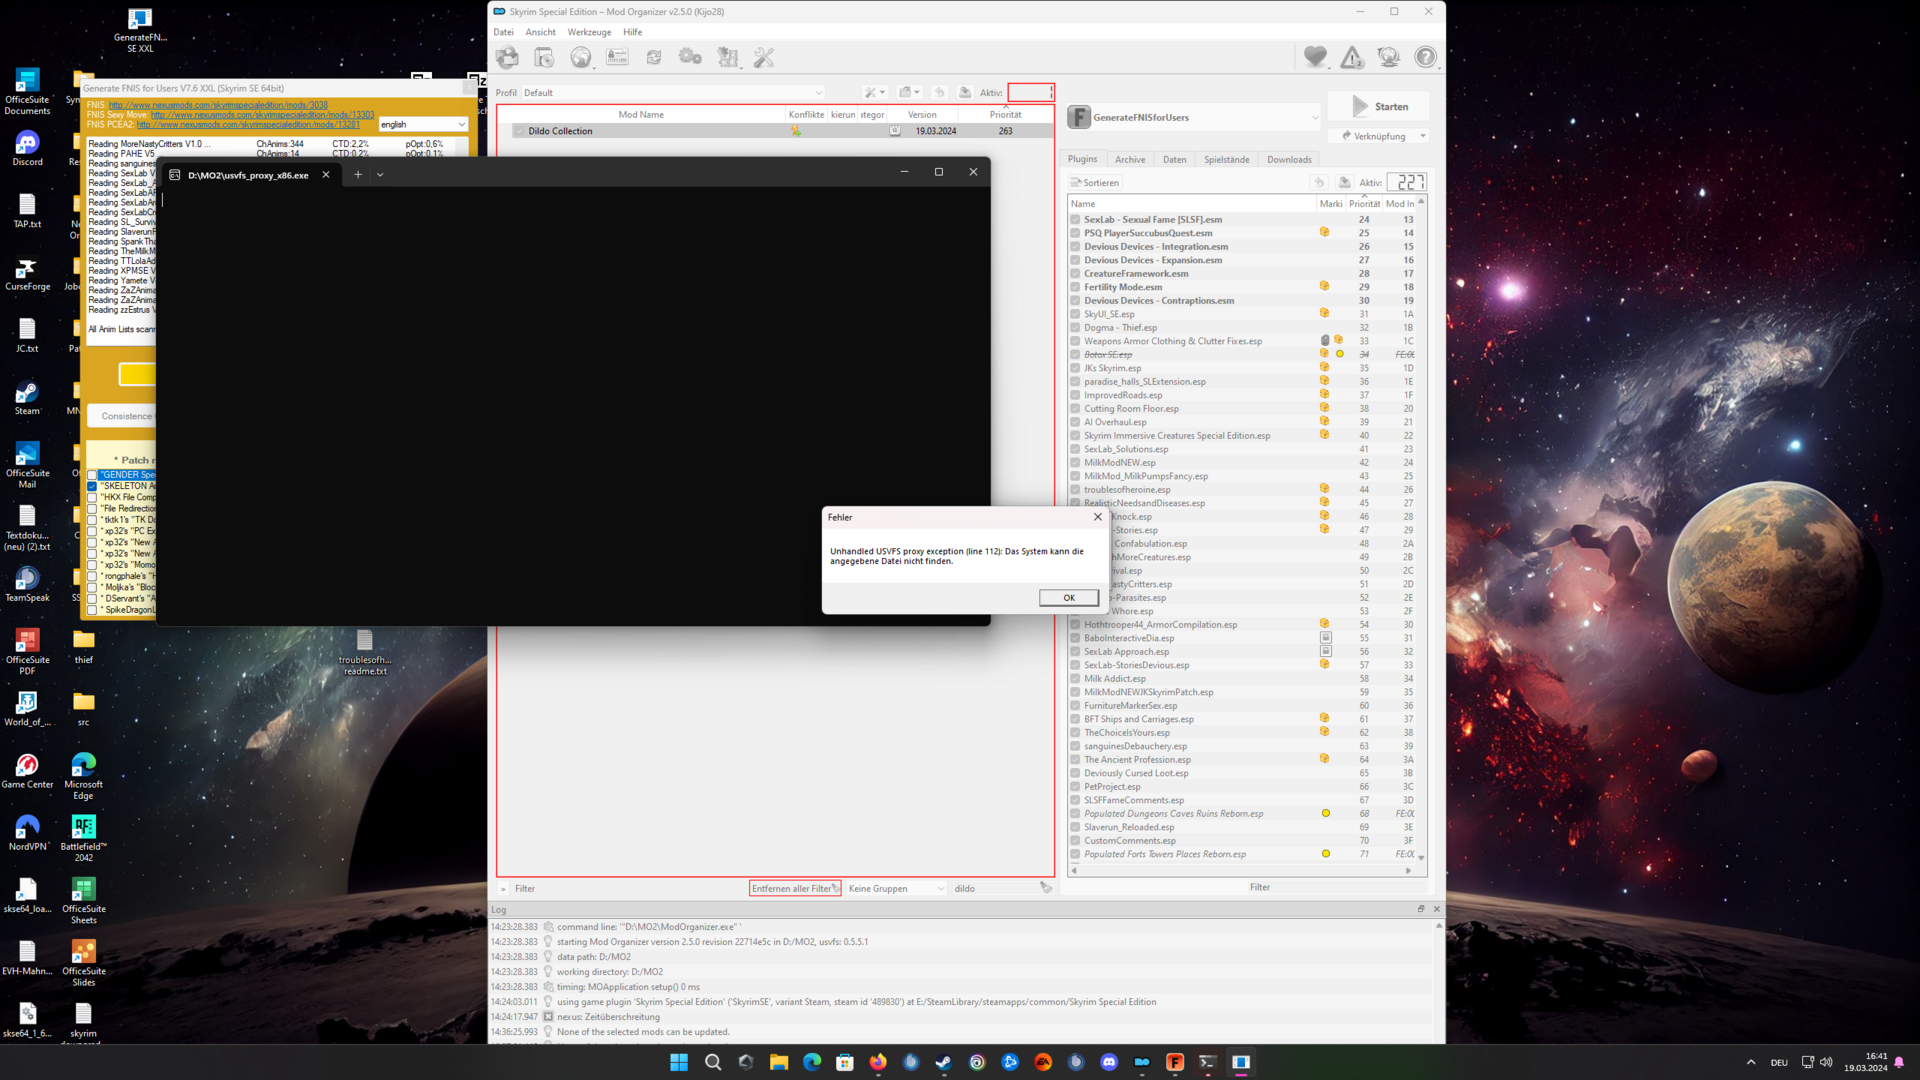Click the restore backup icon above mod list

tap(939, 92)
